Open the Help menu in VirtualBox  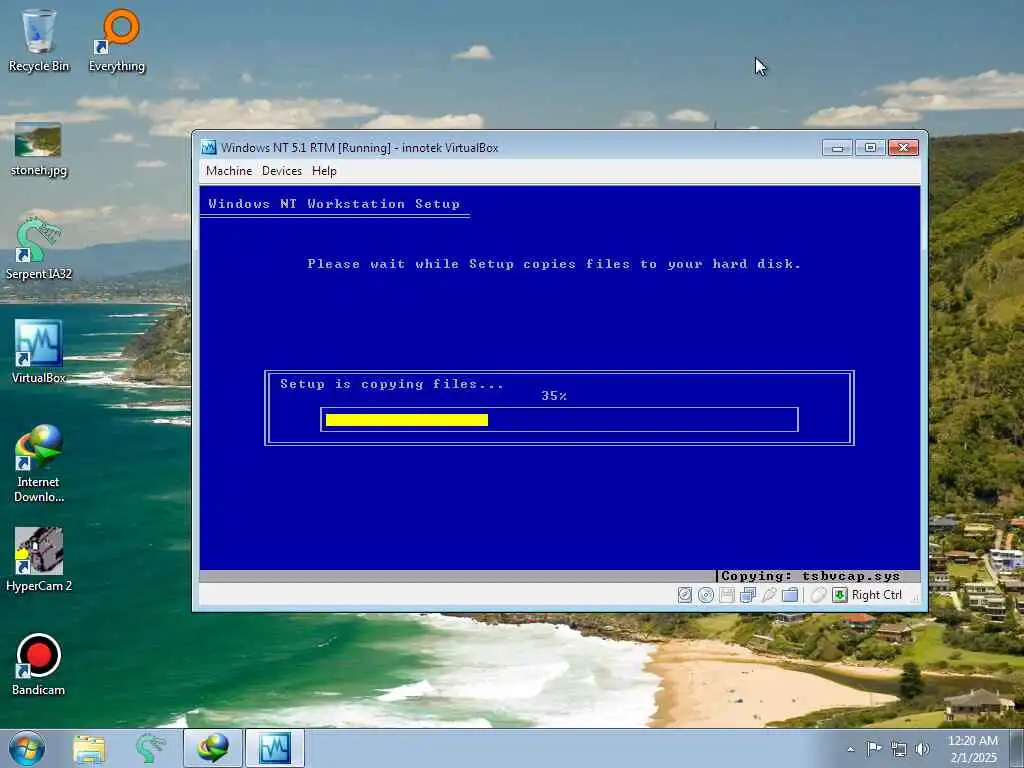(324, 170)
